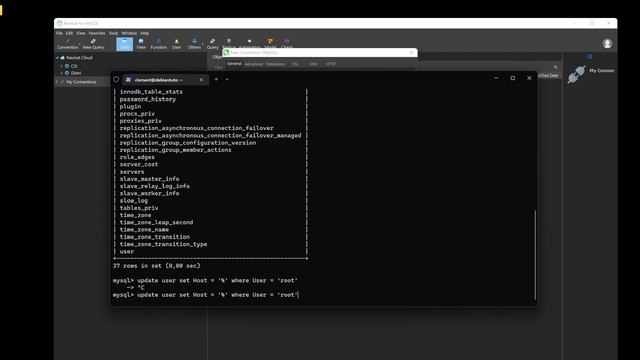Screen dimensions: 640x360
Task: Expand the first project under Navicat Cloud
Action: (x=62, y=66)
